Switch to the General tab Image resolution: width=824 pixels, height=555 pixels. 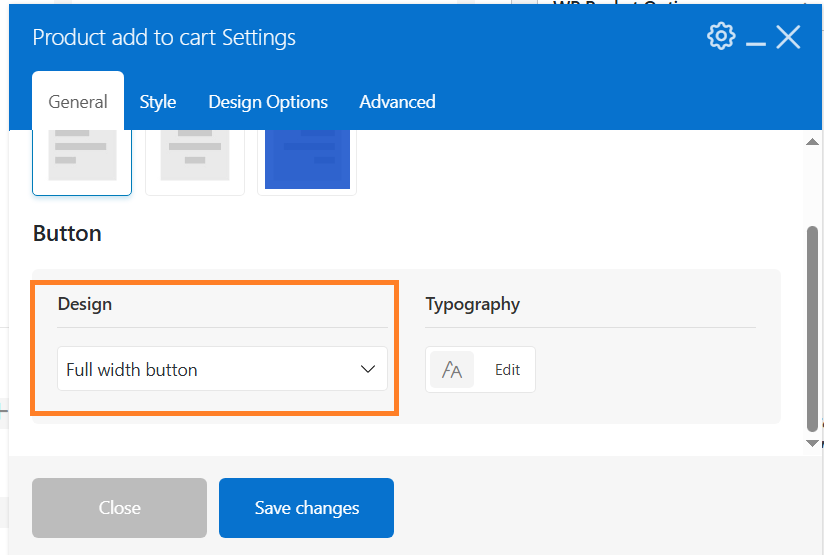coord(78,101)
